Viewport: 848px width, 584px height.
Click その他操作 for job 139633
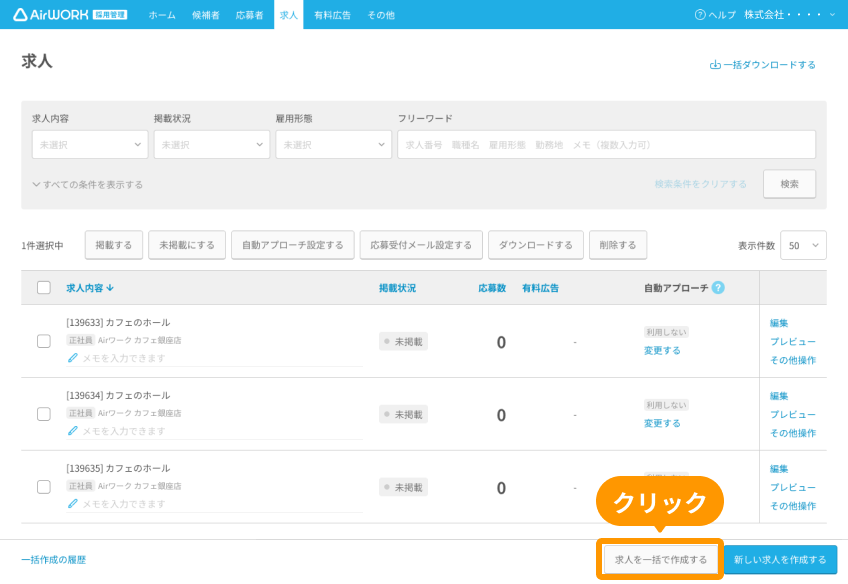coord(793,360)
